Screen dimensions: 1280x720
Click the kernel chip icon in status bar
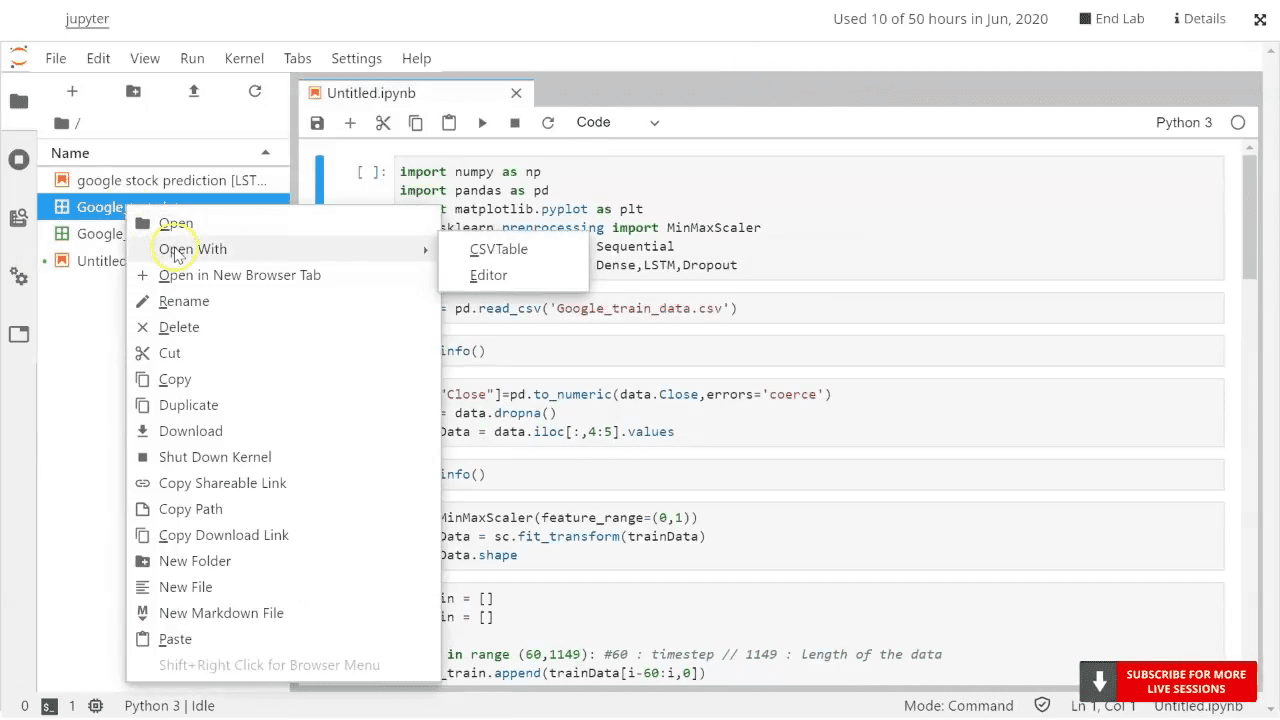(95, 706)
